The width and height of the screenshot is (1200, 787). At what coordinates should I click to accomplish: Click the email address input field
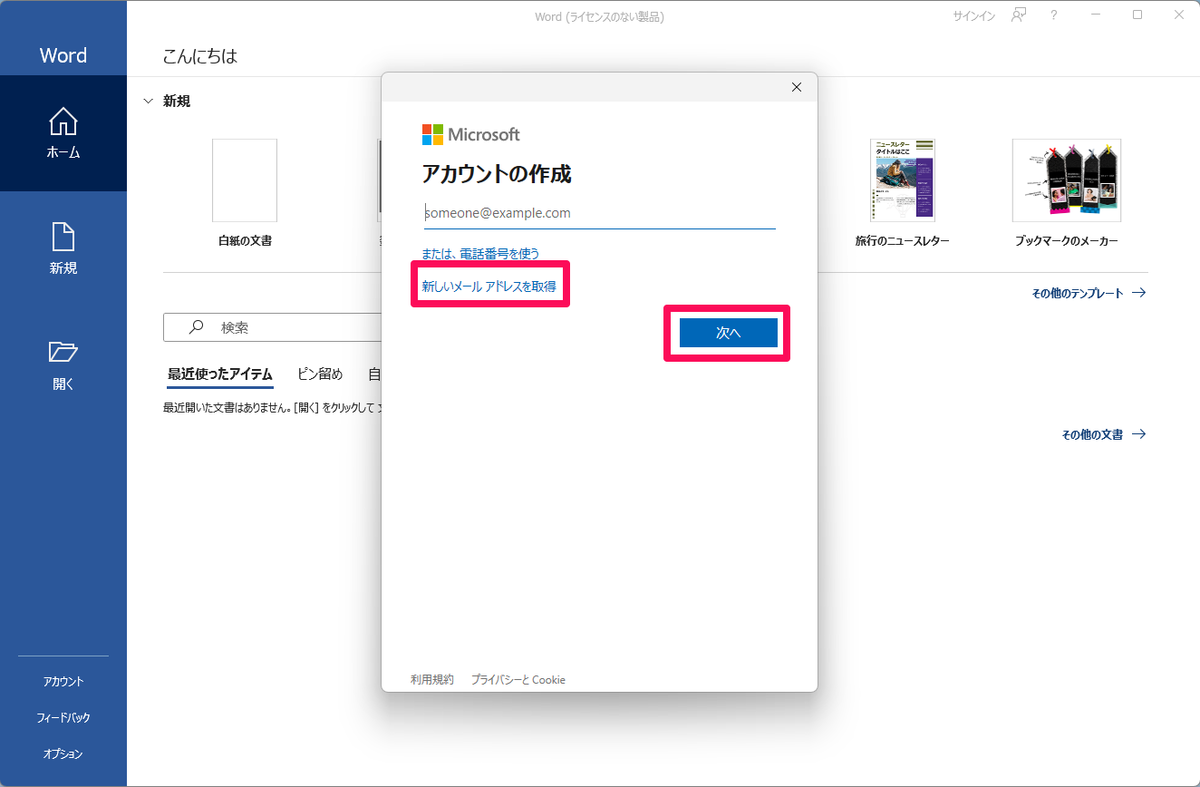(x=599, y=213)
